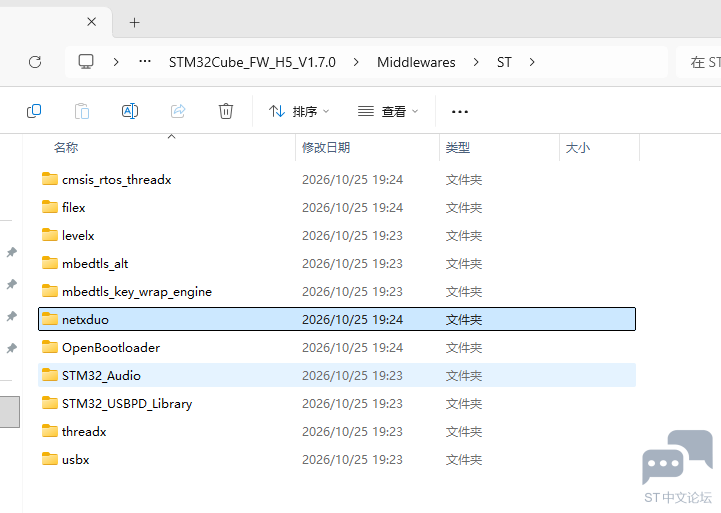Expand chevron after Middlewares breadcrumb
The height and width of the screenshot is (513, 721).
pyautogui.click(x=476, y=62)
